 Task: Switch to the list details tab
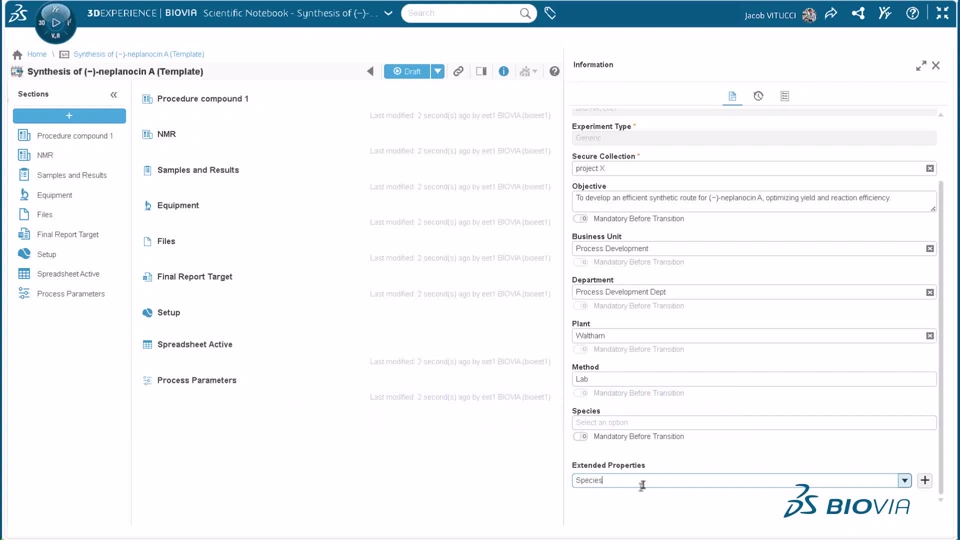click(x=784, y=96)
